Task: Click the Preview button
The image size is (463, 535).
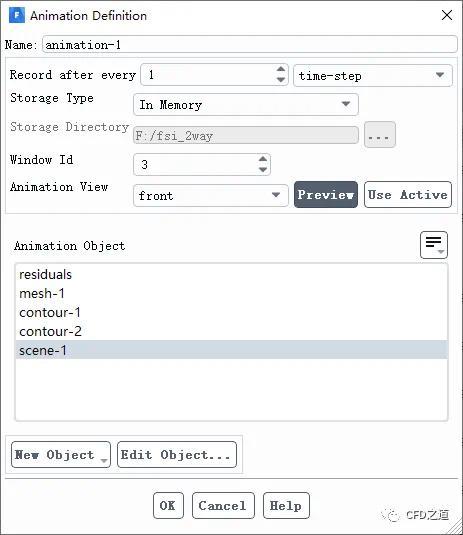Action: point(326,194)
